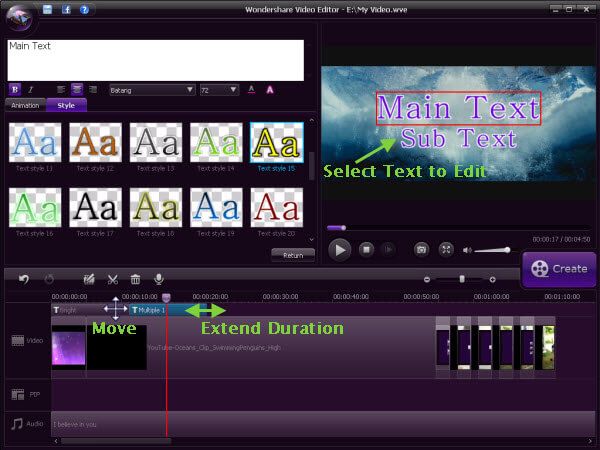Open the help question mark icon
The image size is (600, 450).
click(85, 9)
